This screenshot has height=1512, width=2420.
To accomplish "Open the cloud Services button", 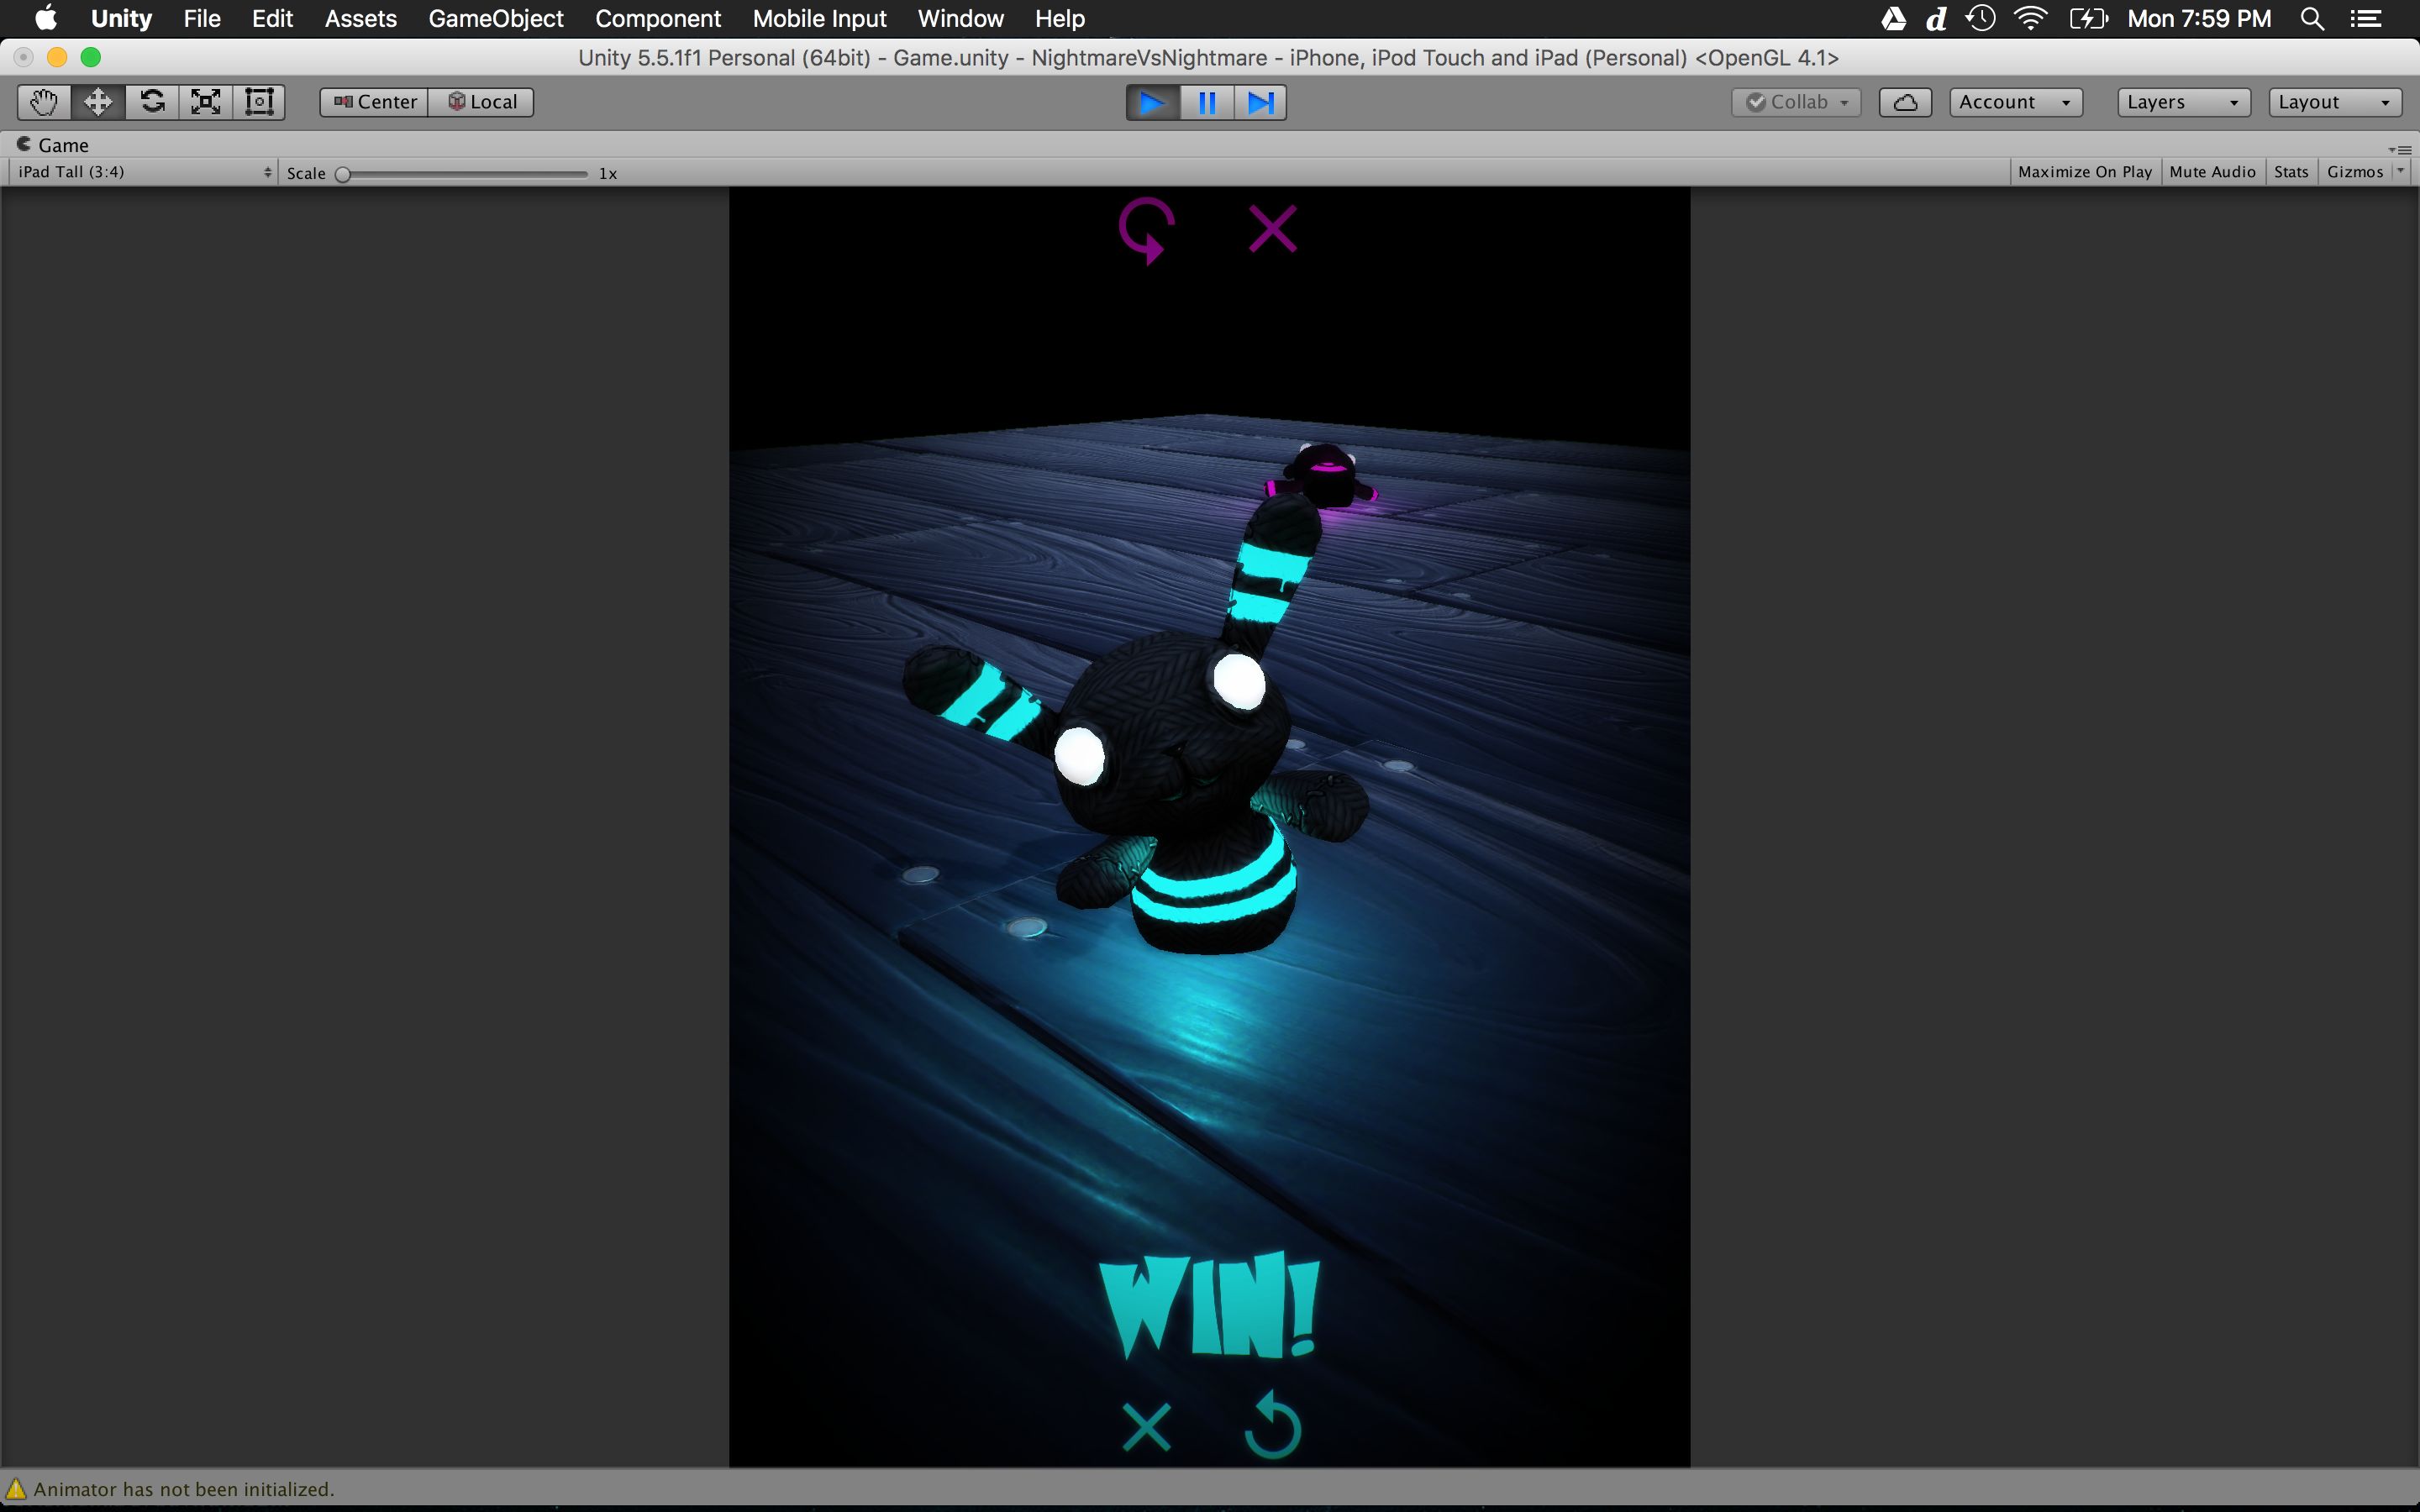I will [x=1904, y=102].
